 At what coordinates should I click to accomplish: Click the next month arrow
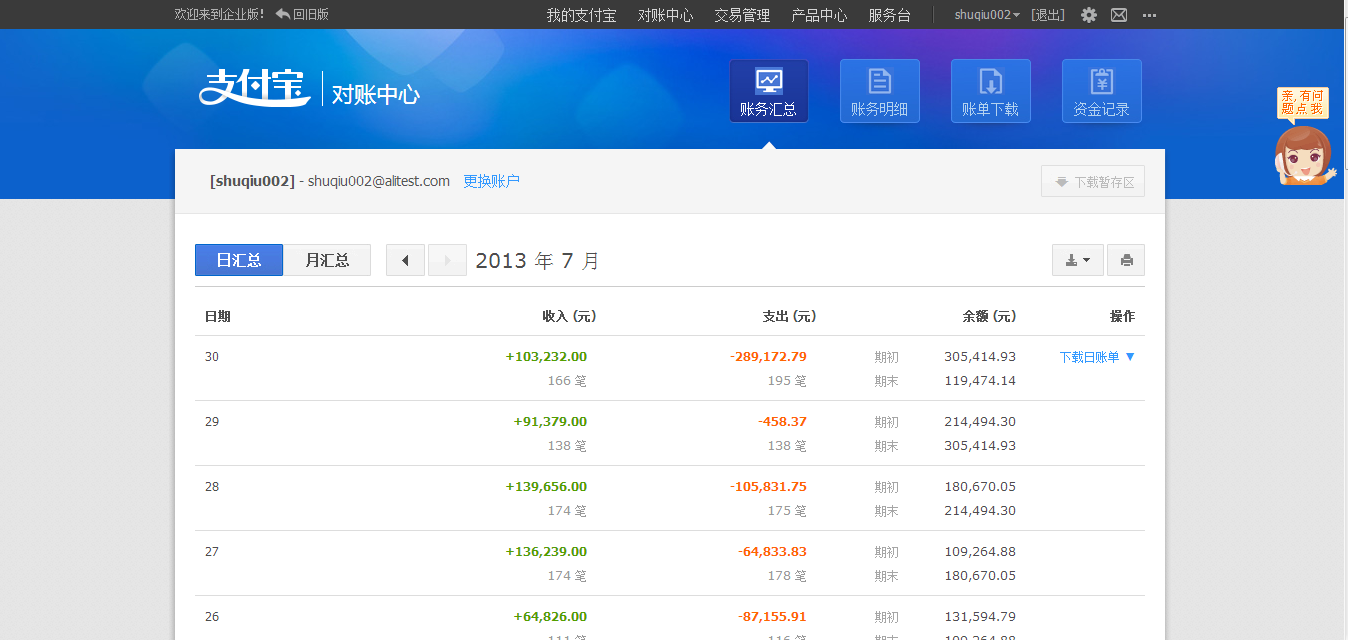[447, 260]
